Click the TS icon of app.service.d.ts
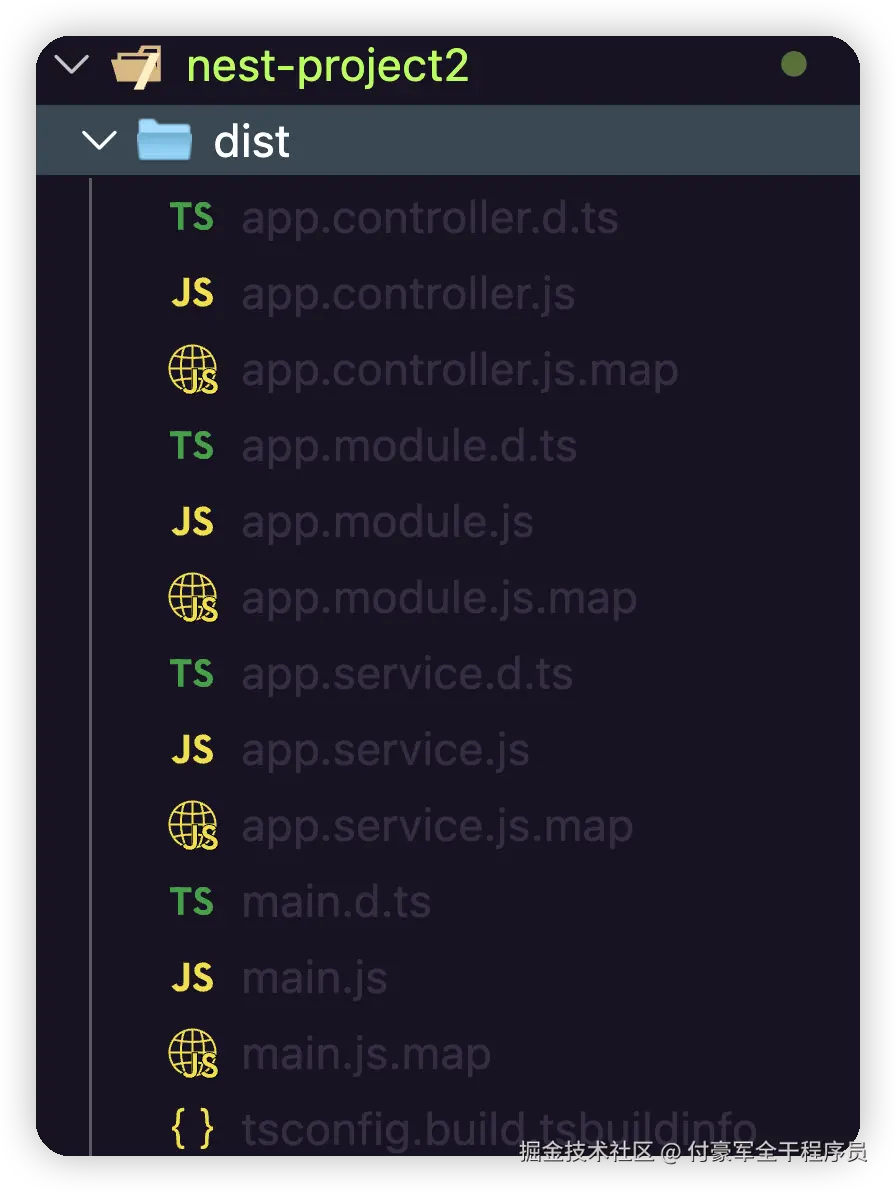This screenshot has height=1192, width=896. click(192, 674)
